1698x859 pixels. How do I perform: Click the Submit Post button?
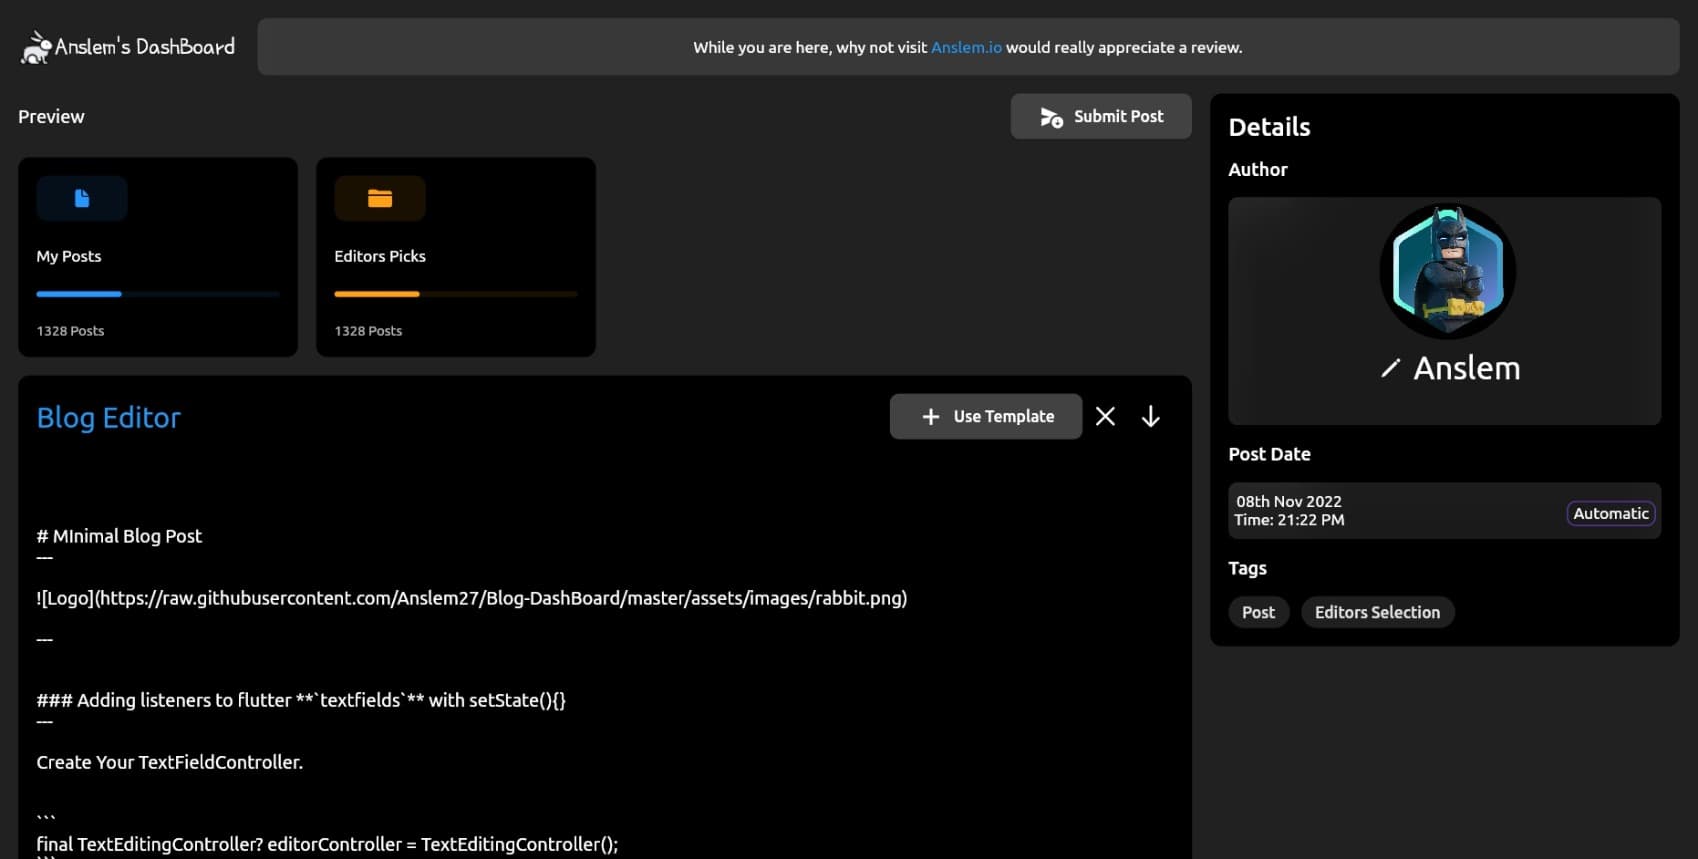coord(1101,116)
